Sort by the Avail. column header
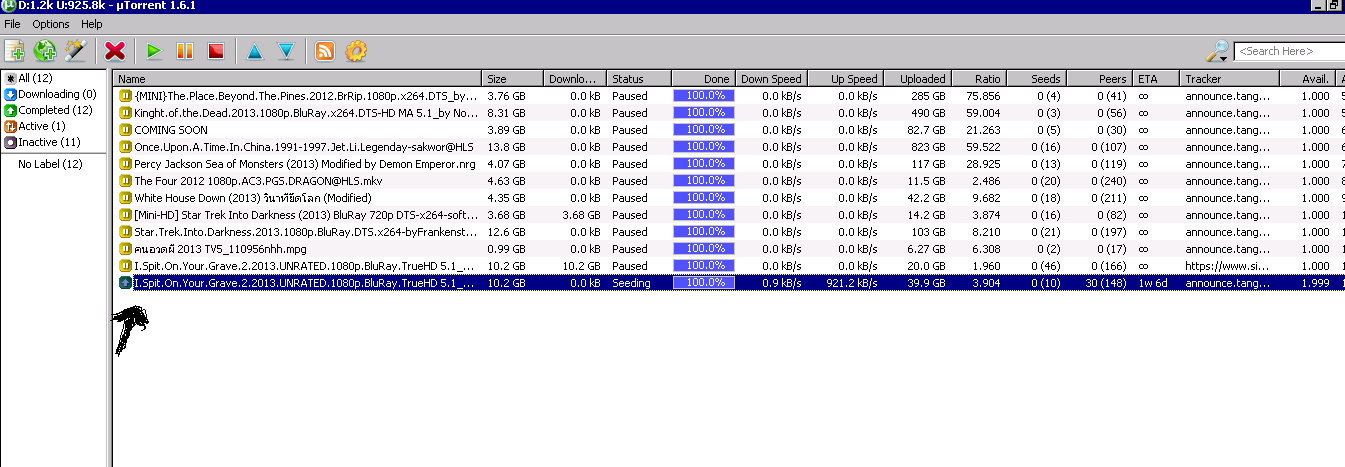1345x467 pixels. (1306, 78)
